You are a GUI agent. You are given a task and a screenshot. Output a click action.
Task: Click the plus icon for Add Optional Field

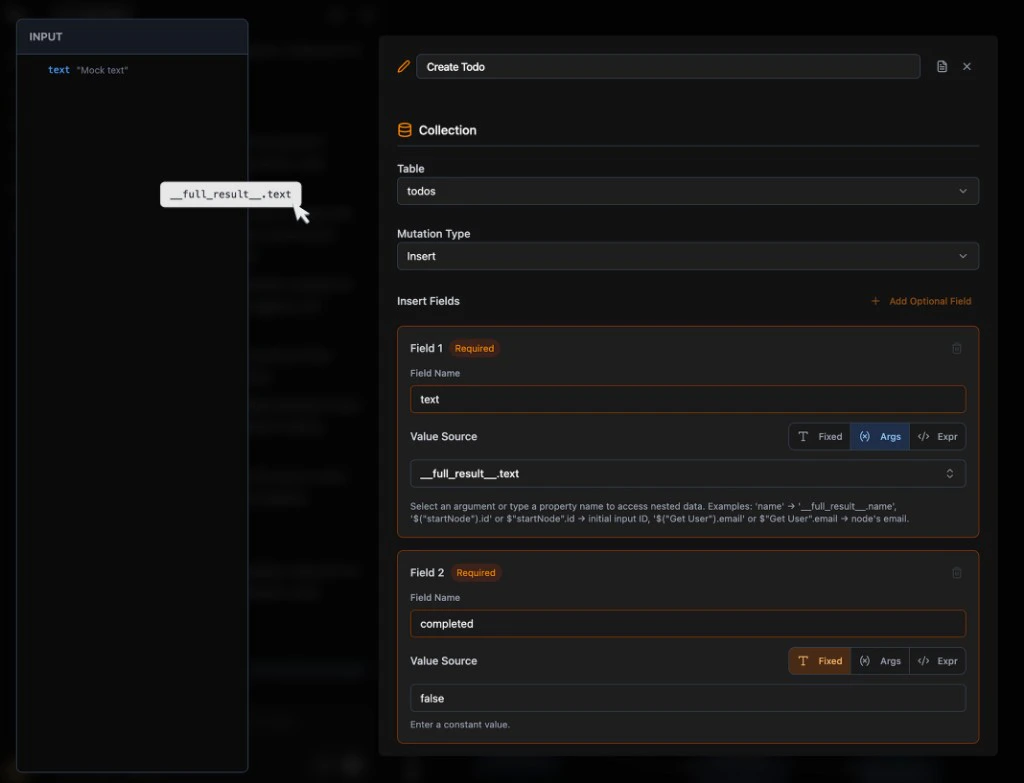(875, 301)
